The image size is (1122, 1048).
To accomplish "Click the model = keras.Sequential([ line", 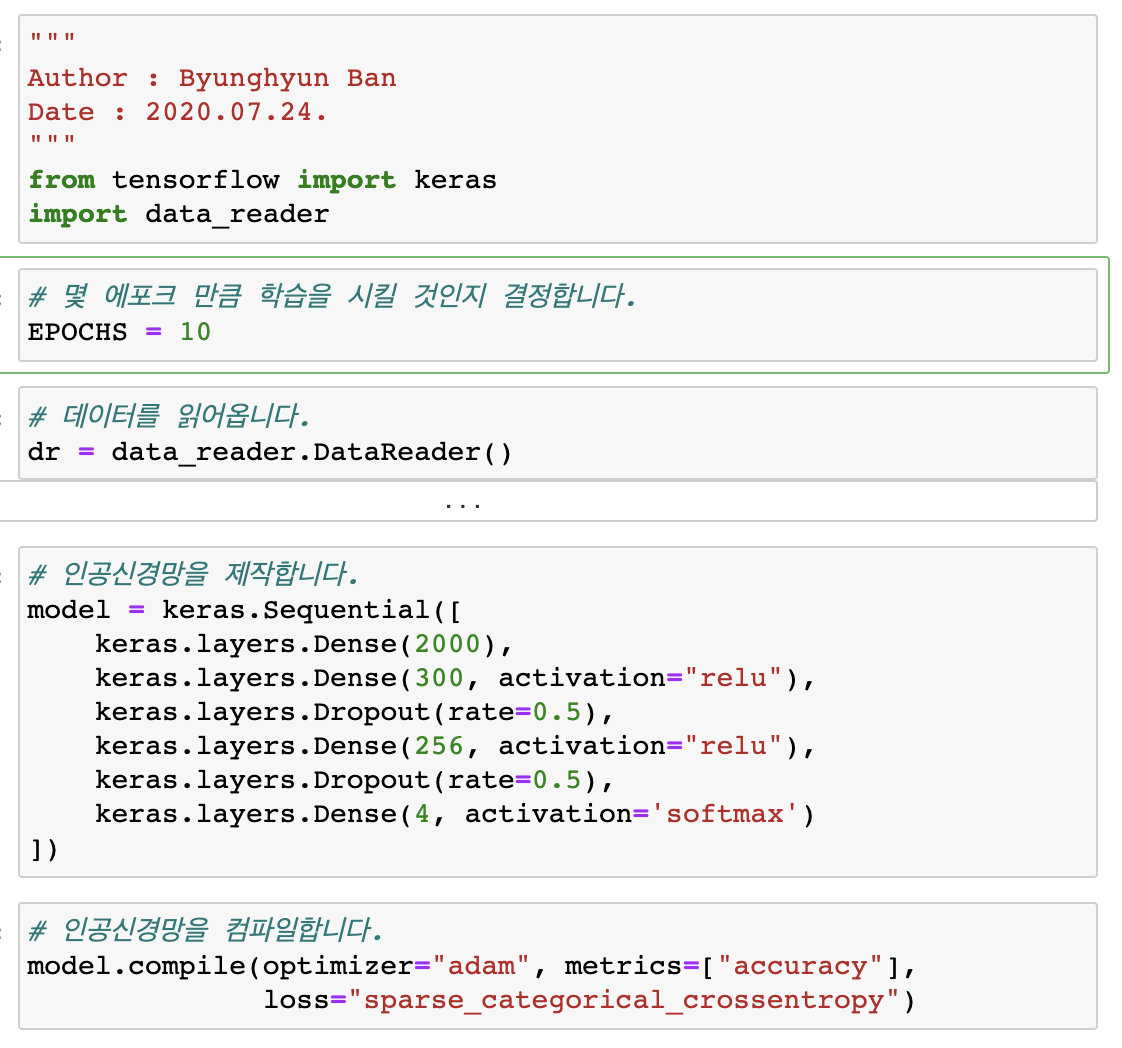I will tap(244, 611).
